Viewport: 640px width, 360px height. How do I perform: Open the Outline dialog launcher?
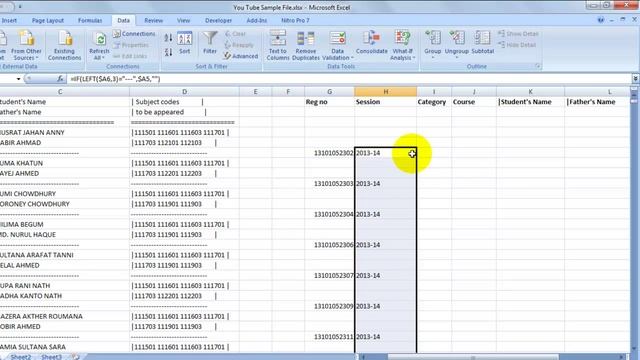pyautogui.click(x=538, y=66)
